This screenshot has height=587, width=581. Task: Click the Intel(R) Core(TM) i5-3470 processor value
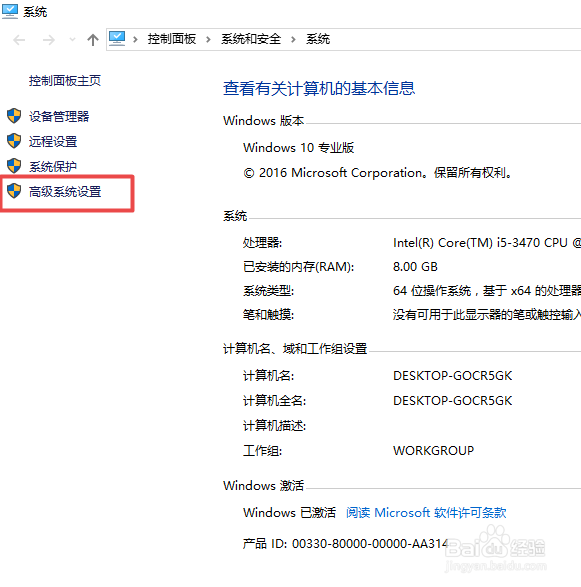click(487, 243)
